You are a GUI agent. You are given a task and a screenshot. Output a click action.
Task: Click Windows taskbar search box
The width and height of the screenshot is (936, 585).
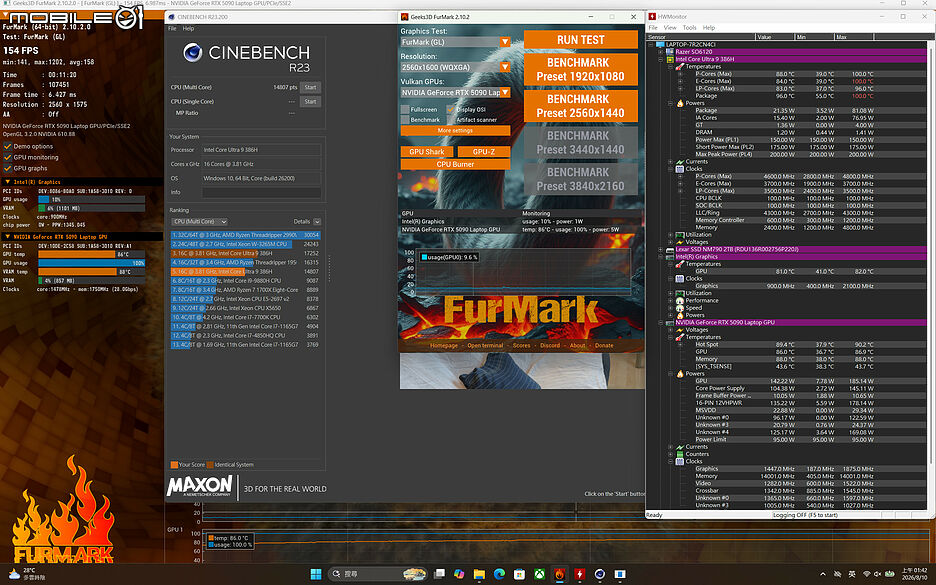(x=377, y=574)
